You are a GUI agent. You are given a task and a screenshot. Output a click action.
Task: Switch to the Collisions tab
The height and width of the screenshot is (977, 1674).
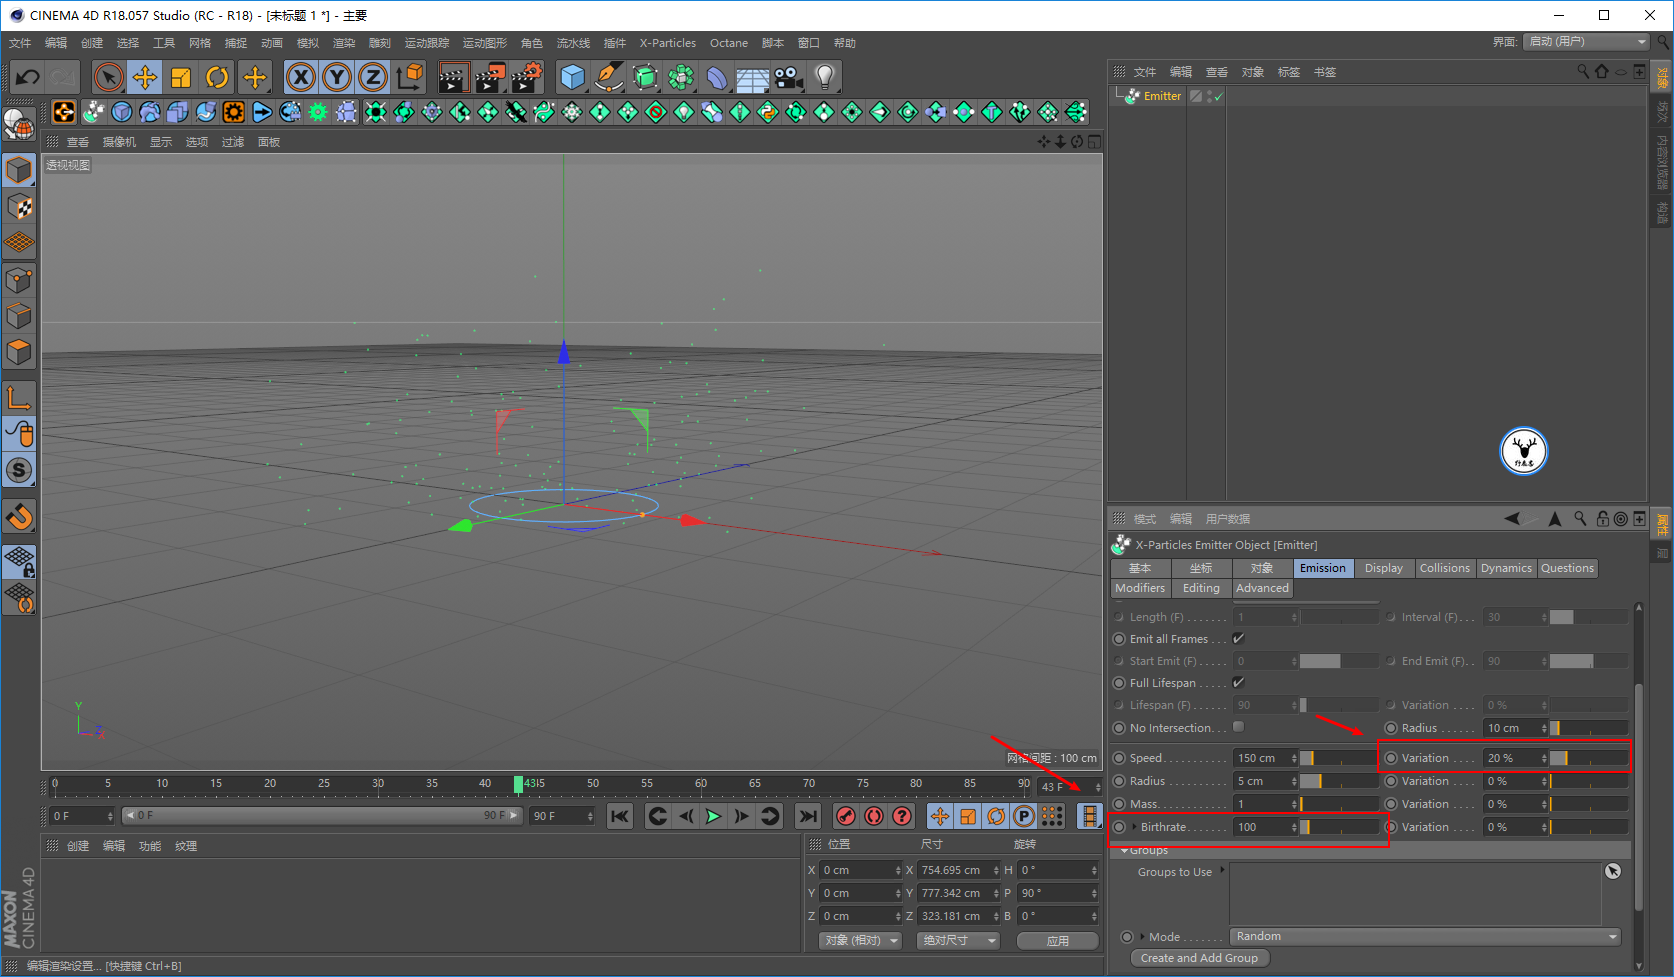pyautogui.click(x=1445, y=568)
